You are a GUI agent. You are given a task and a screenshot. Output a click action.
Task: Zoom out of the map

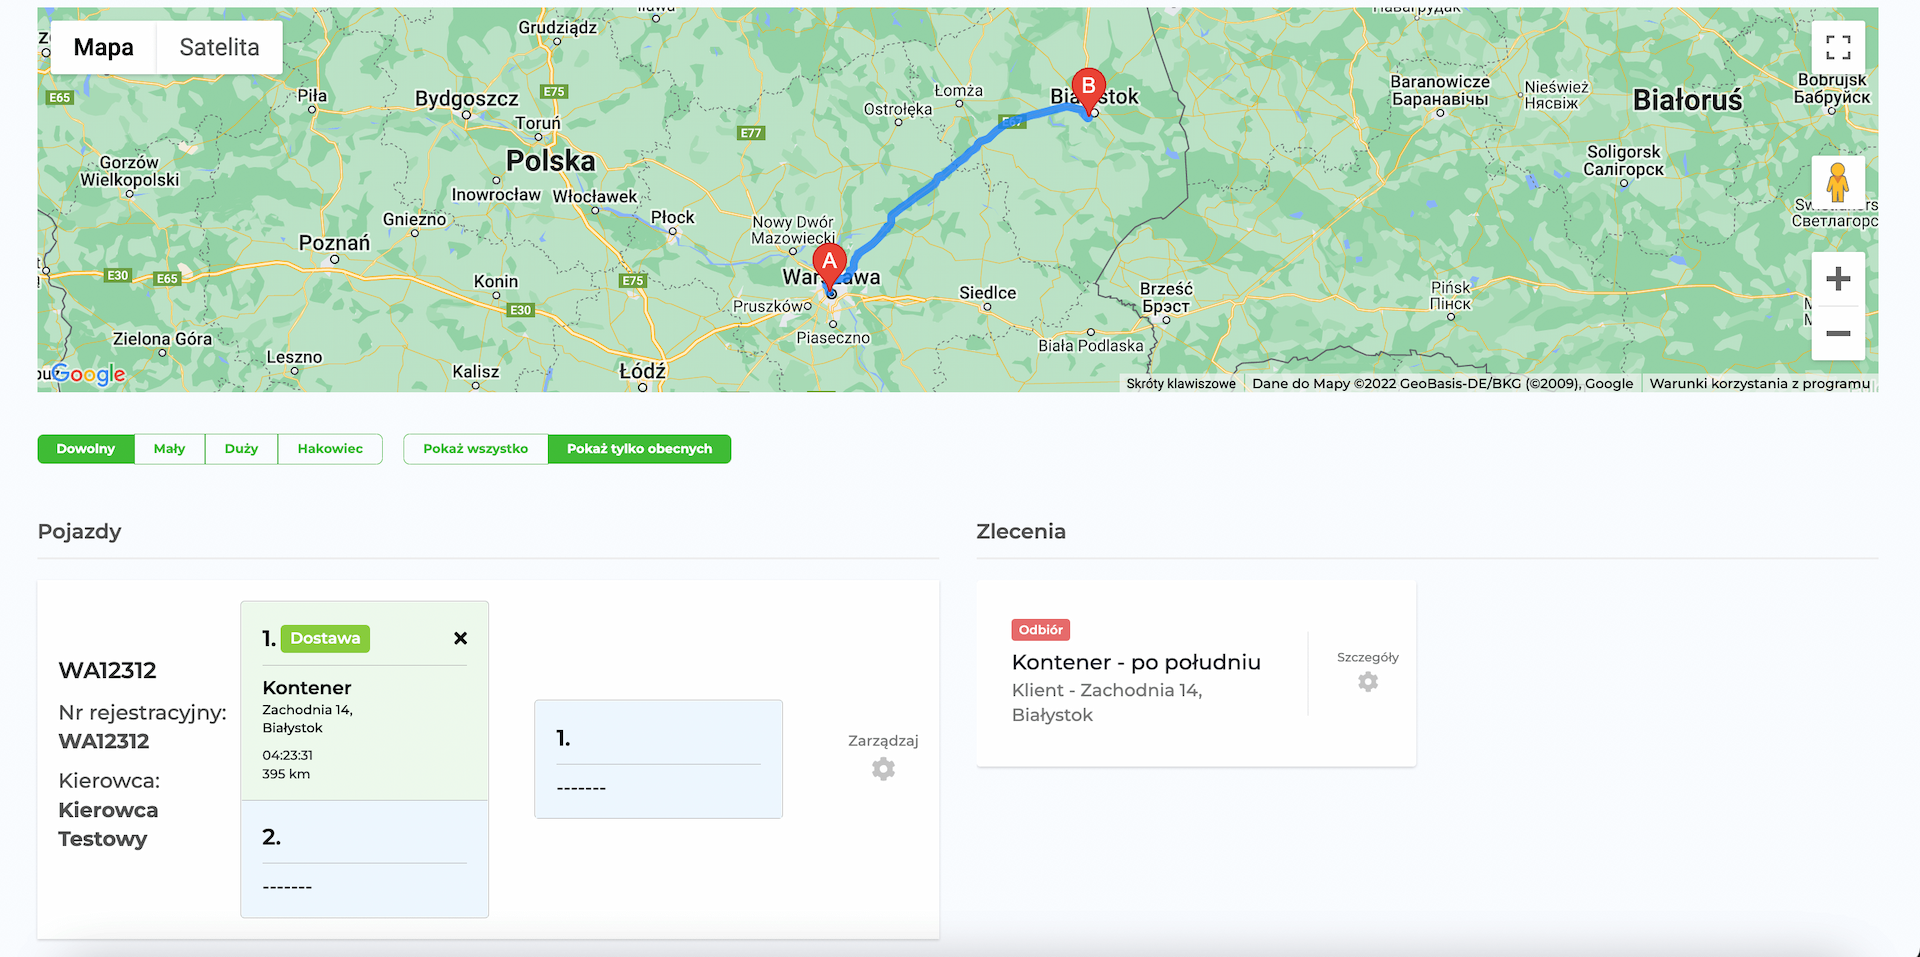(x=1837, y=333)
